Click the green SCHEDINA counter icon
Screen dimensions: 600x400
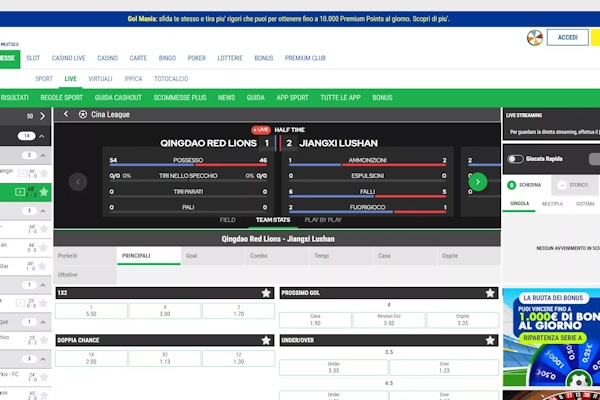click(512, 185)
